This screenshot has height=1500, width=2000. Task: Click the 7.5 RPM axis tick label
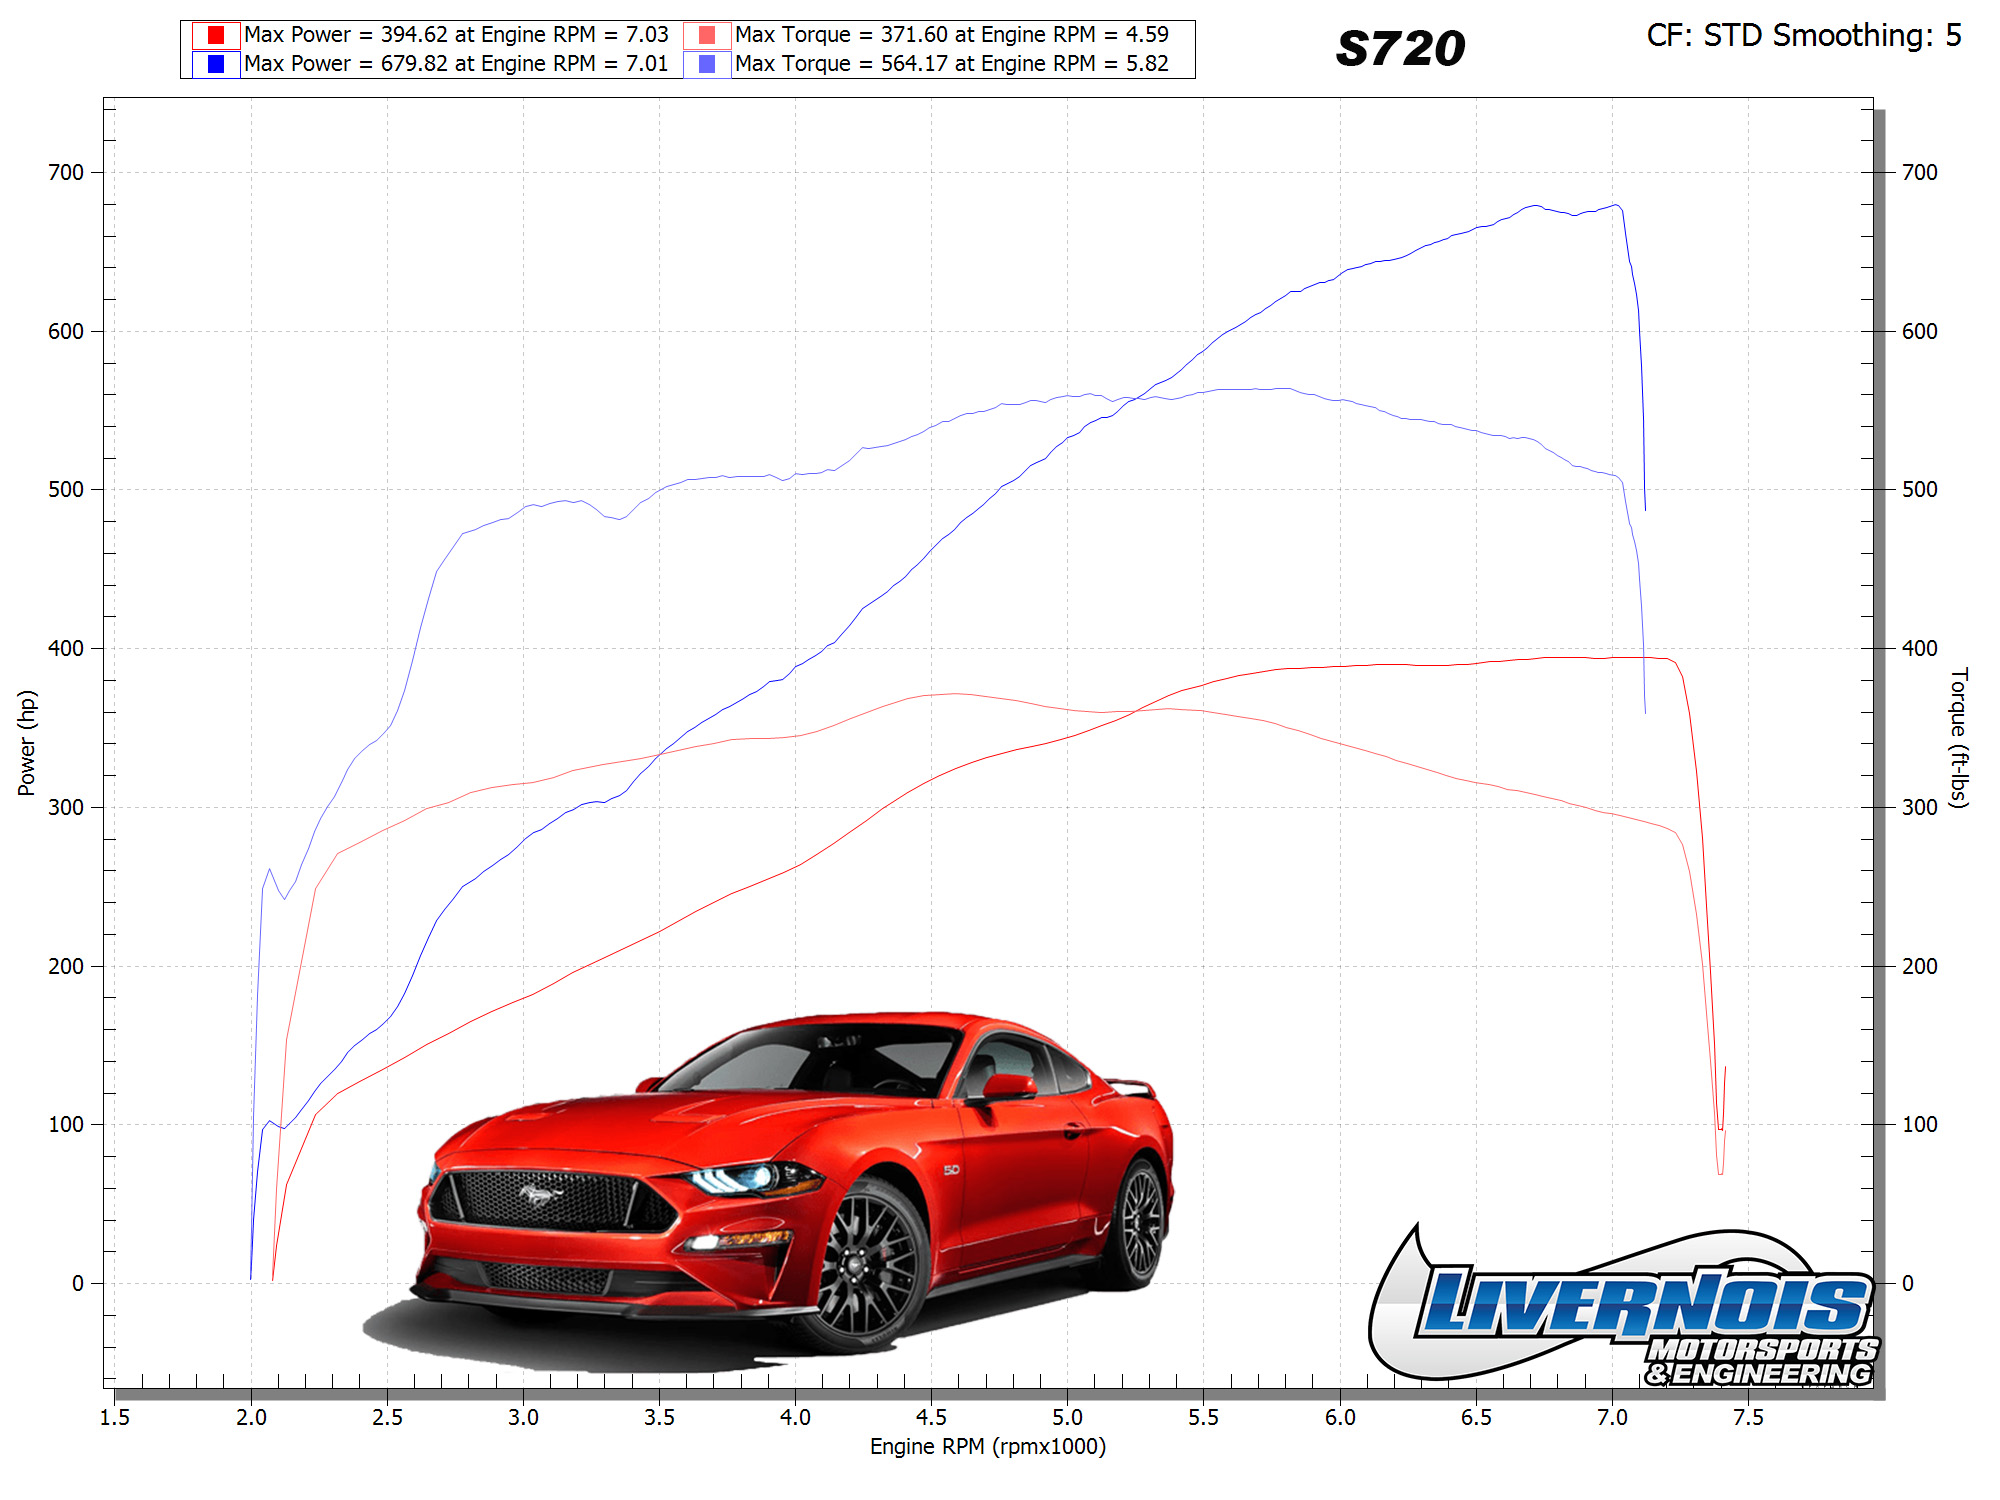(1748, 1417)
